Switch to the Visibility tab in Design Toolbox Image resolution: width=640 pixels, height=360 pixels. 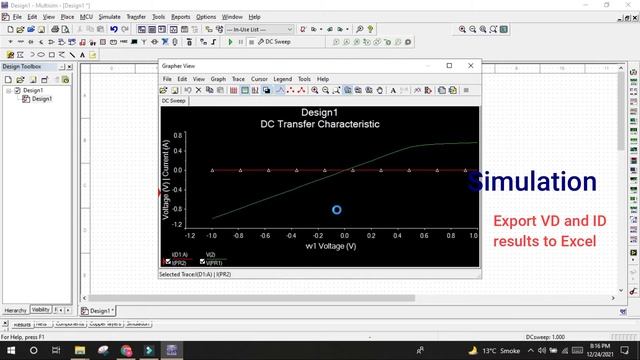tap(40, 310)
